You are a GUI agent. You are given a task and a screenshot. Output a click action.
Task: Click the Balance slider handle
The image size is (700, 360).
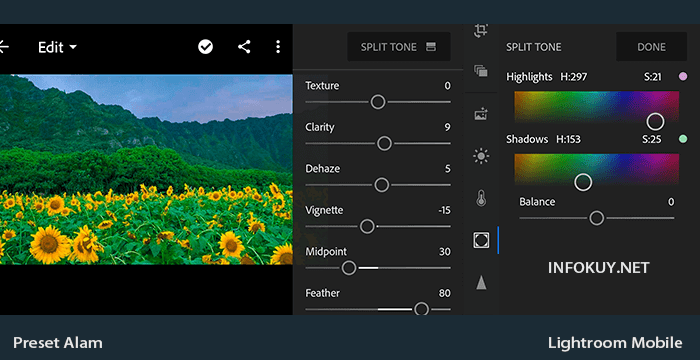click(x=596, y=218)
